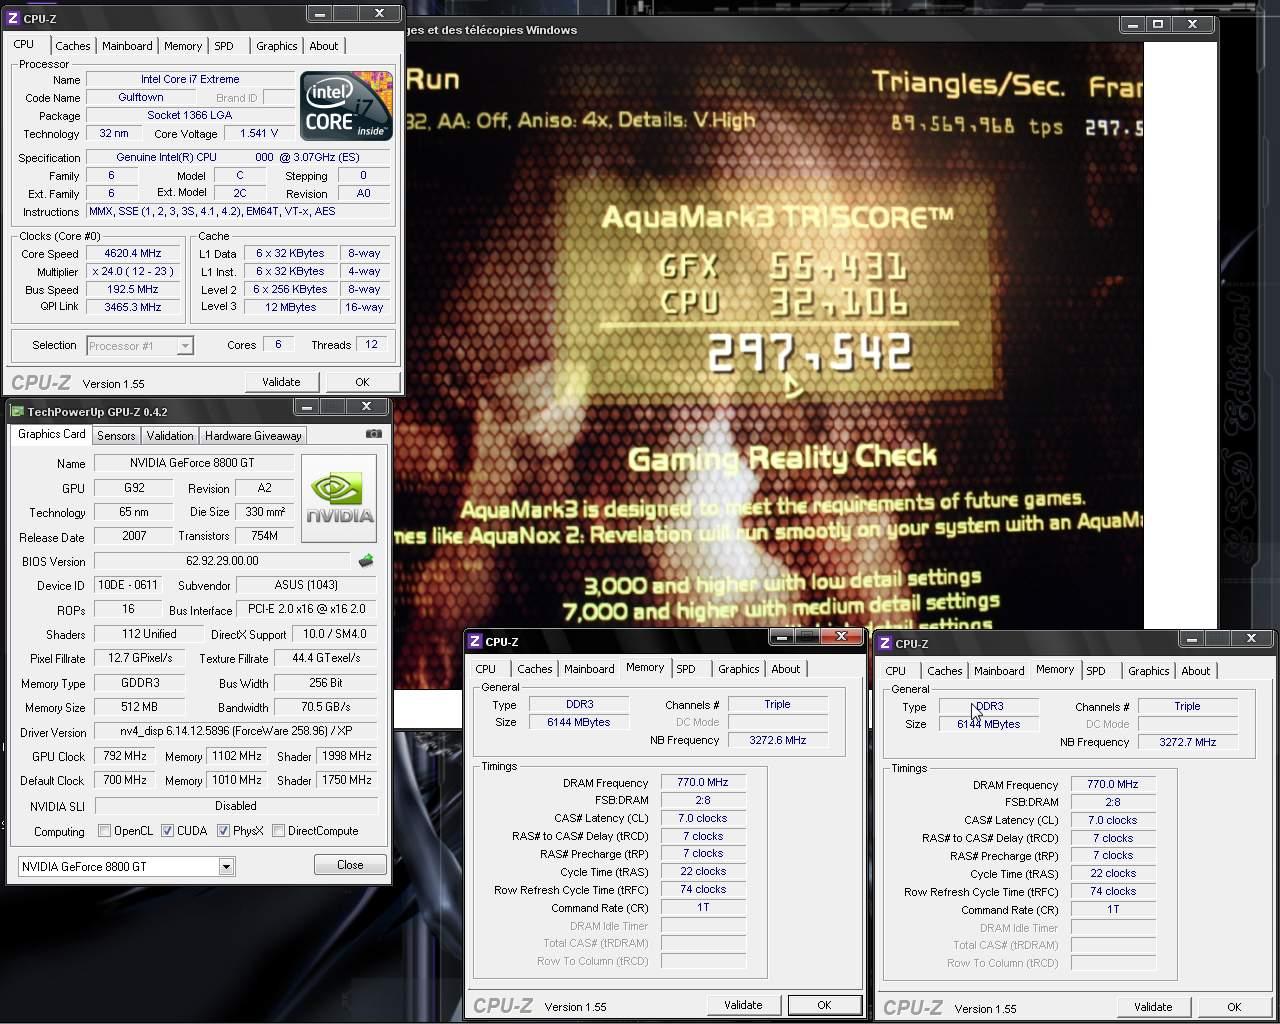
Task: Open the Processor #1 selection dropdown
Action: [x=185, y=346]
